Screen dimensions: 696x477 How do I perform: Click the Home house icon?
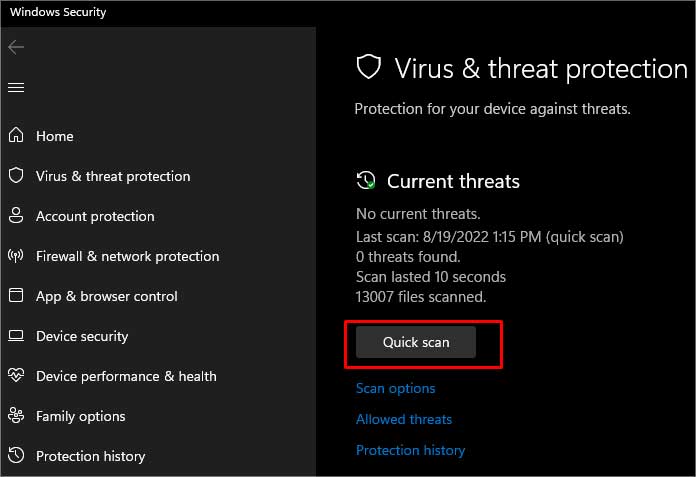click(16, 135)
